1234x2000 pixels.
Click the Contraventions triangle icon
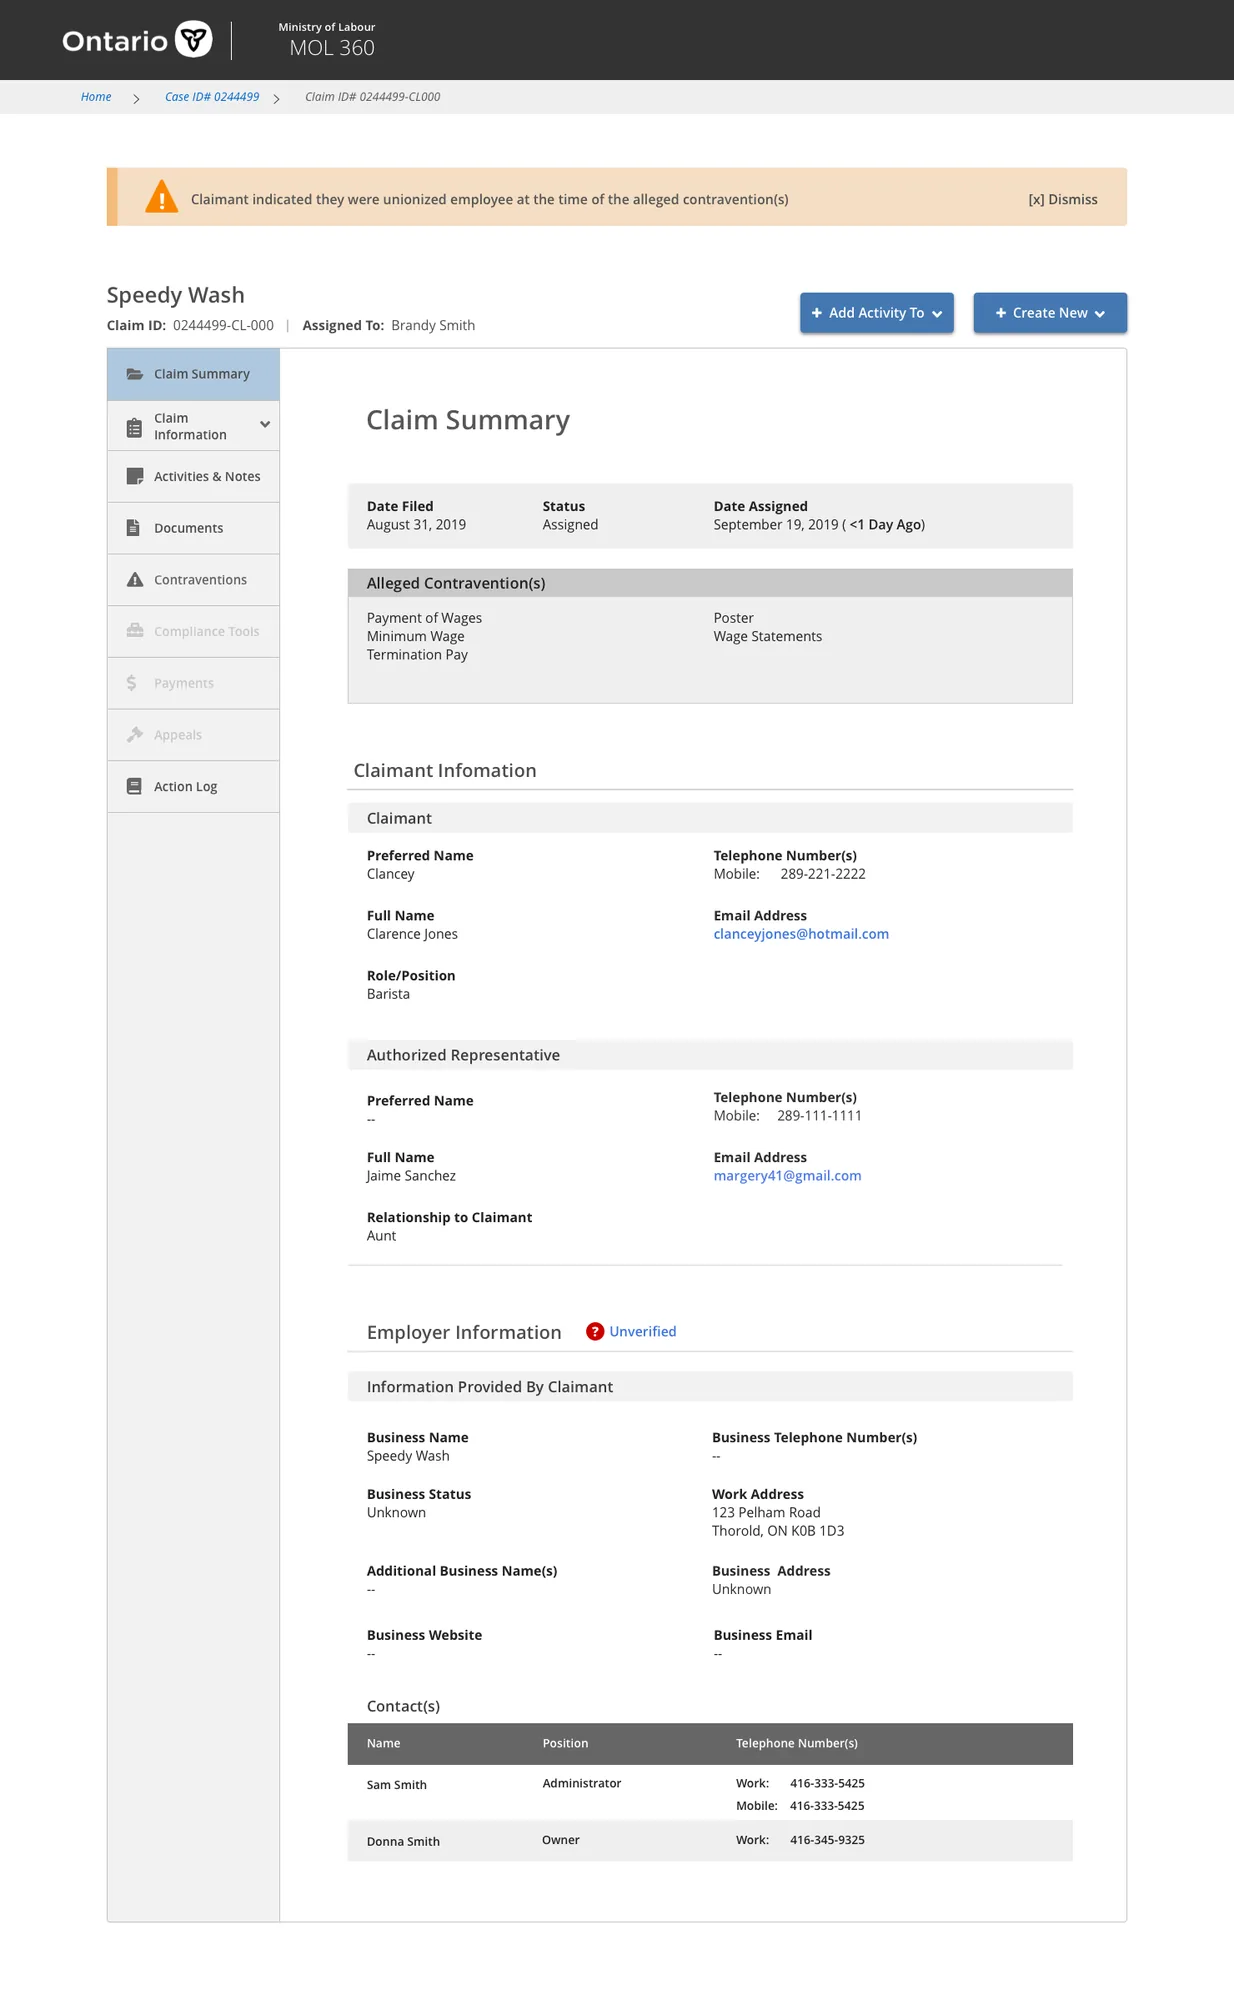click(x=135, y=579)
